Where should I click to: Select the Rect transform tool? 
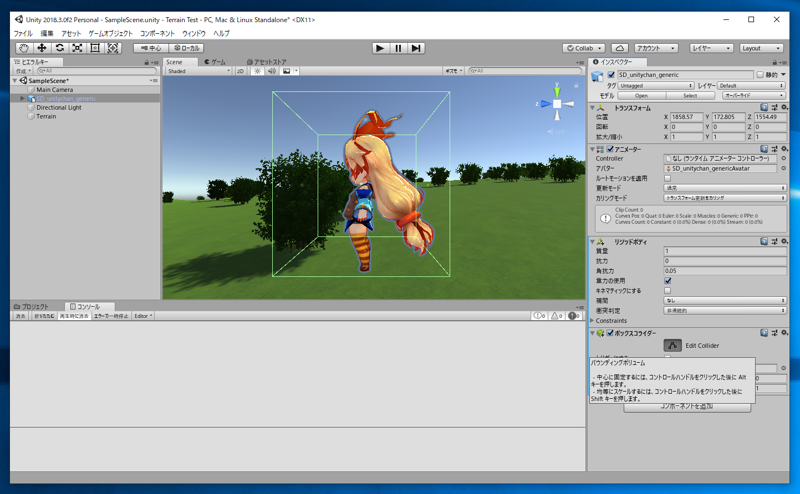[95, 48]
